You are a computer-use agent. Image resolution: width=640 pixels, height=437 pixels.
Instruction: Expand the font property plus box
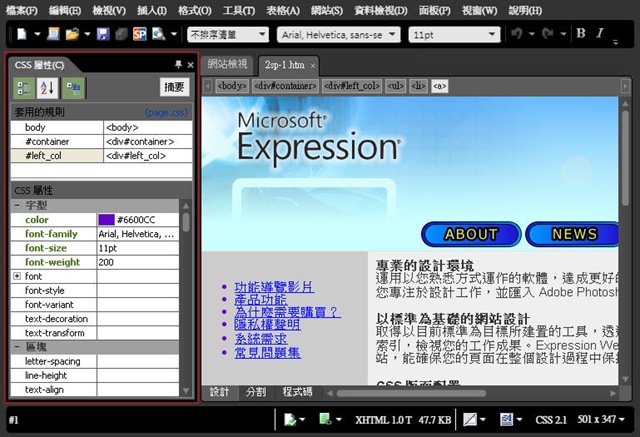17,276
